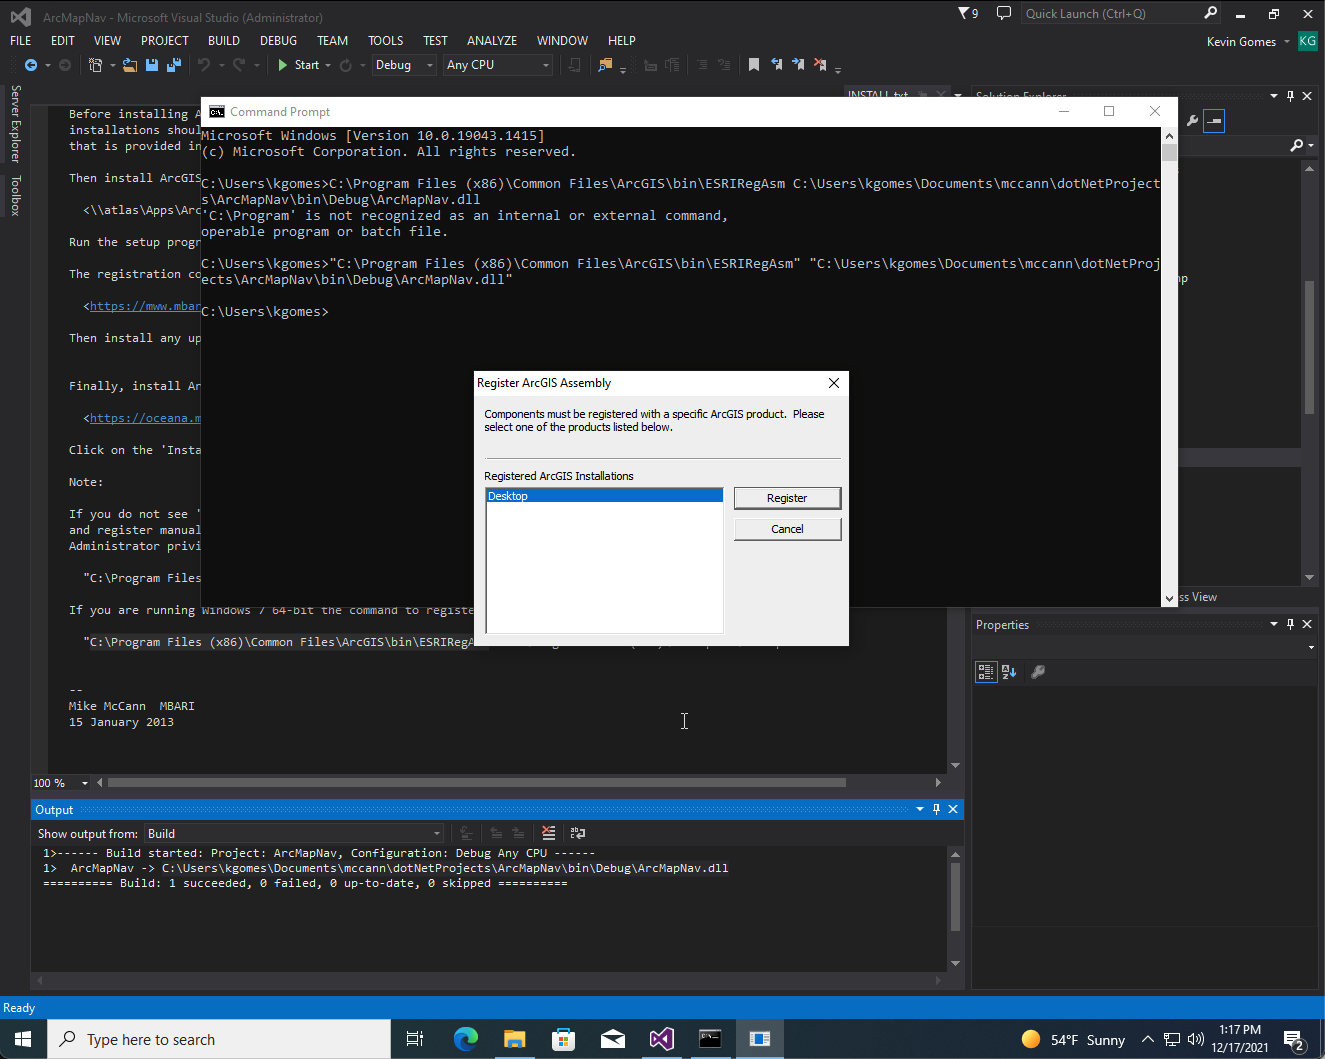Toggle the Categorized view in Properties panel
Viewport: 1325px width, 1059px height.
pos(986,672)
